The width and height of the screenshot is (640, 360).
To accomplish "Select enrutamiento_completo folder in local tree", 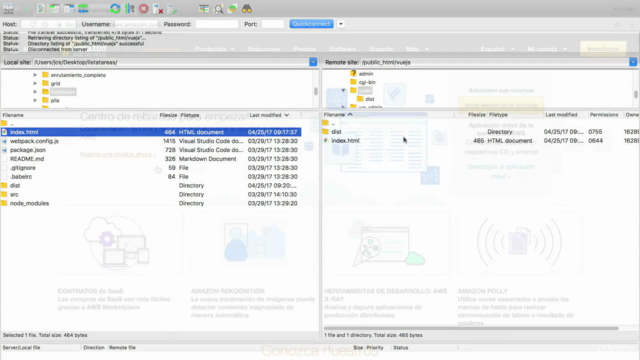I will [x=78, y=75].
